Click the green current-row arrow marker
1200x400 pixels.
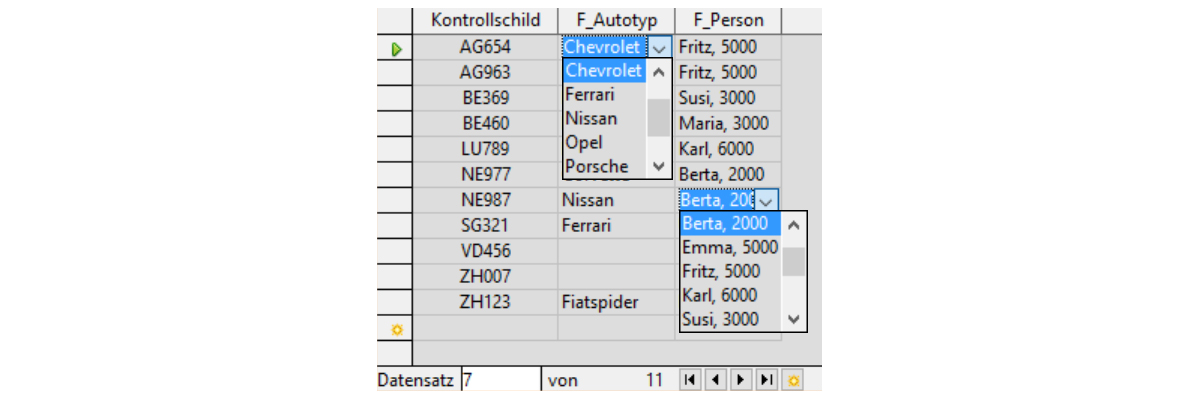click(x=396, y=48)
